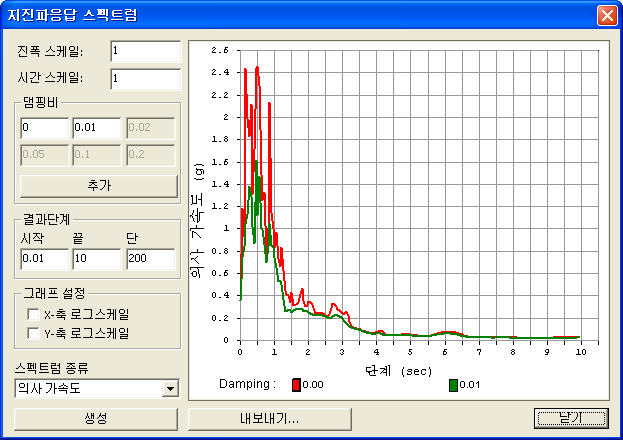Click the 결과단계 group label
Screen dimensions: 623x440
pos(47,219)
